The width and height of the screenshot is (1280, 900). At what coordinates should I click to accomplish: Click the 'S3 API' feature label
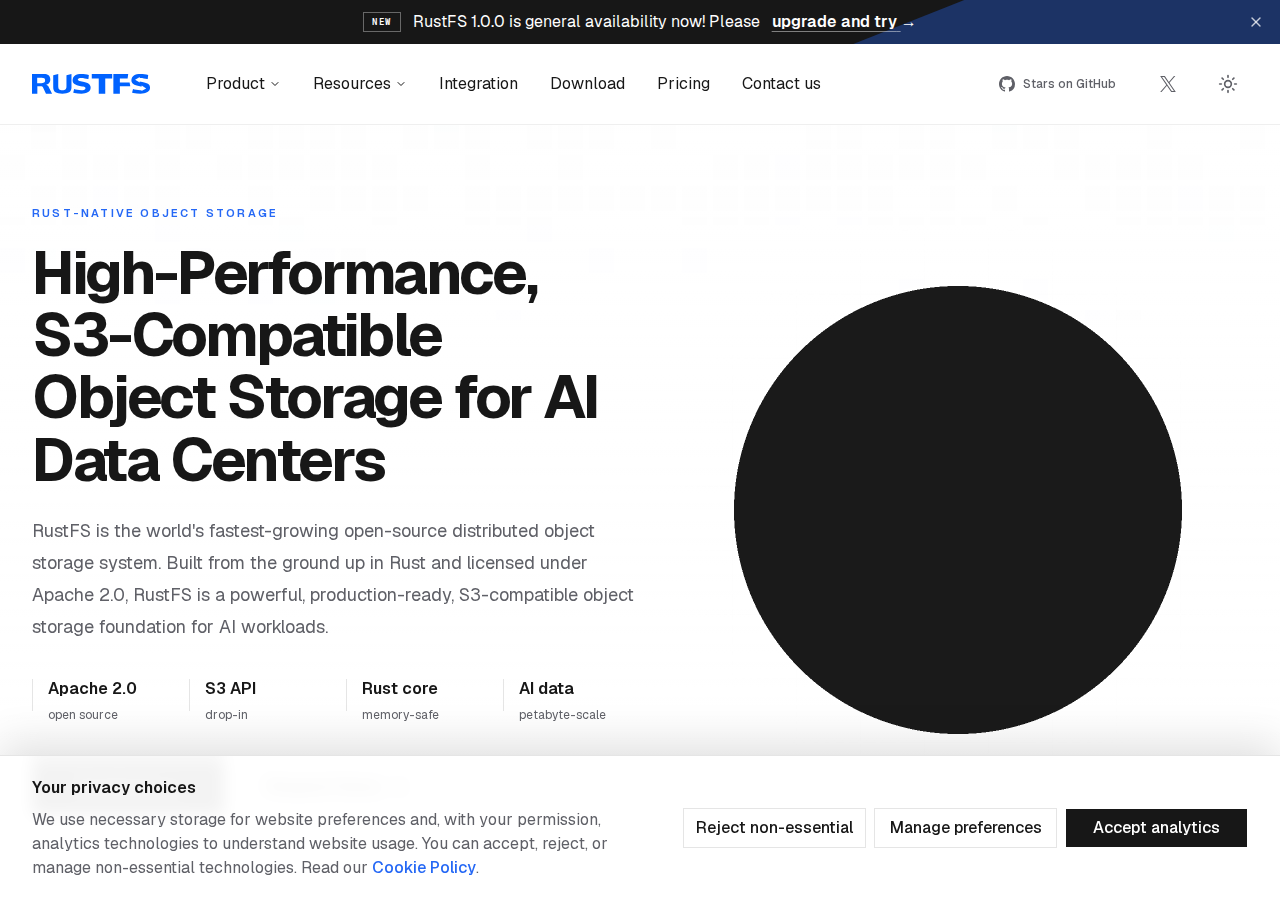tap(230, 689)
